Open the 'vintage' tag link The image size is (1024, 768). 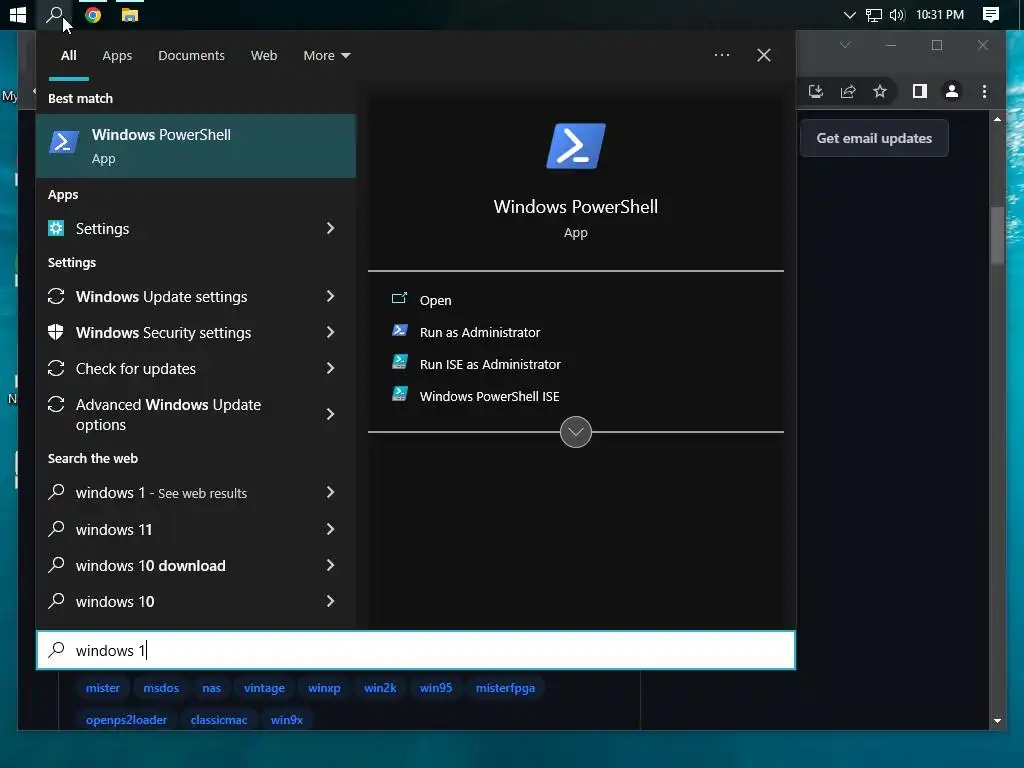[x=264, y=688]
